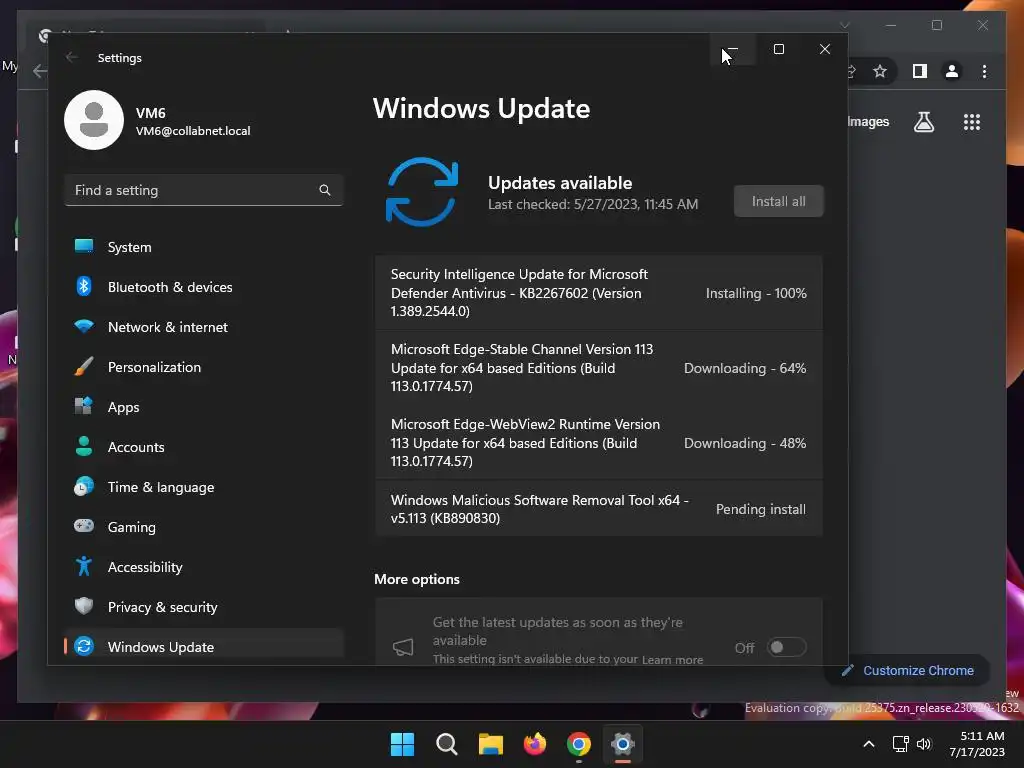Click VM6@collabnet.local account email
Viewport: 1024px width, 768px height.
pos(193,131)
